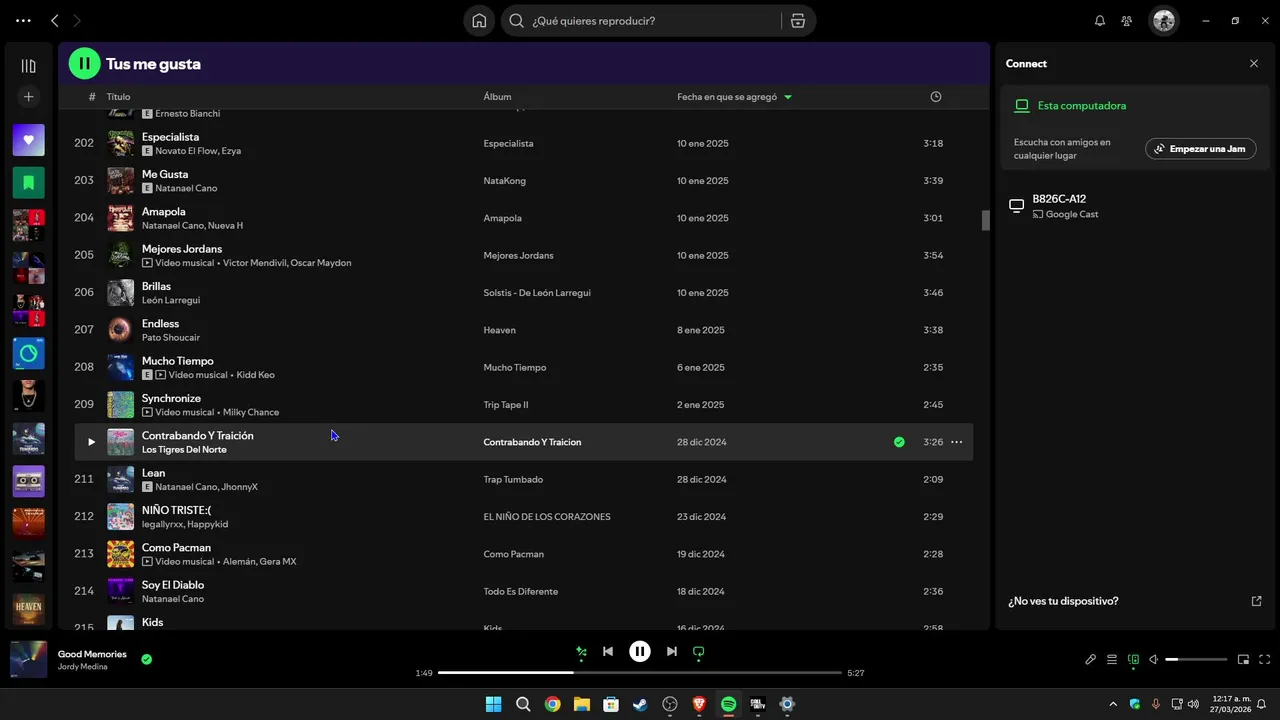Open the Home page icon
Viewport: 1280px width, 720px height.
point(479,20)
